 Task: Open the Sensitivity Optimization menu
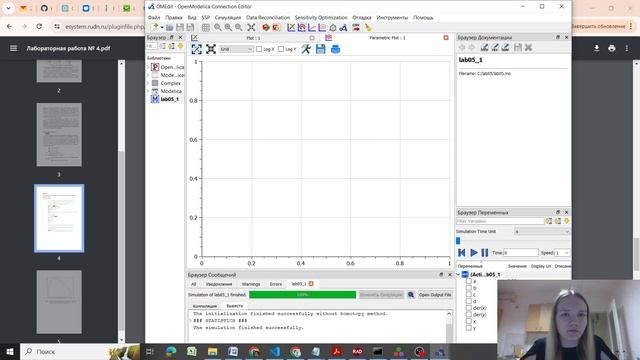tap(321, 18)
